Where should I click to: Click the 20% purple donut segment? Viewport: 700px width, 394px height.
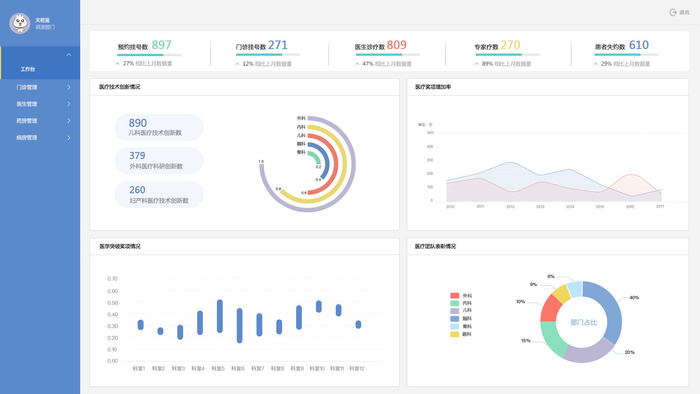590,353
